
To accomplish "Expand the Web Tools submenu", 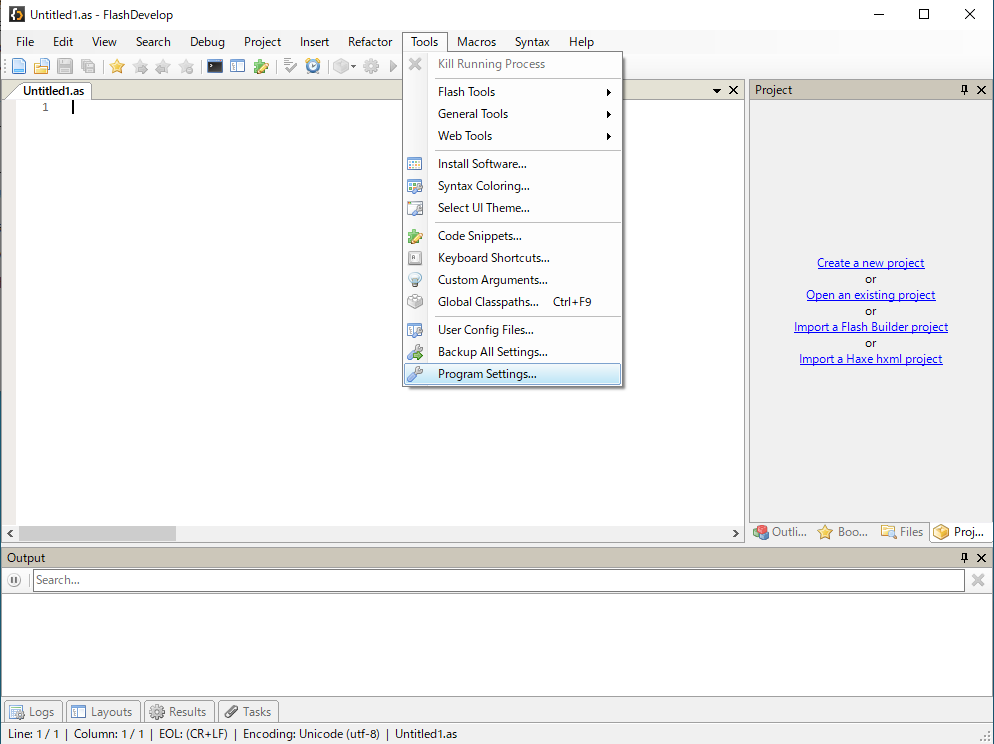I will [512, 136].
